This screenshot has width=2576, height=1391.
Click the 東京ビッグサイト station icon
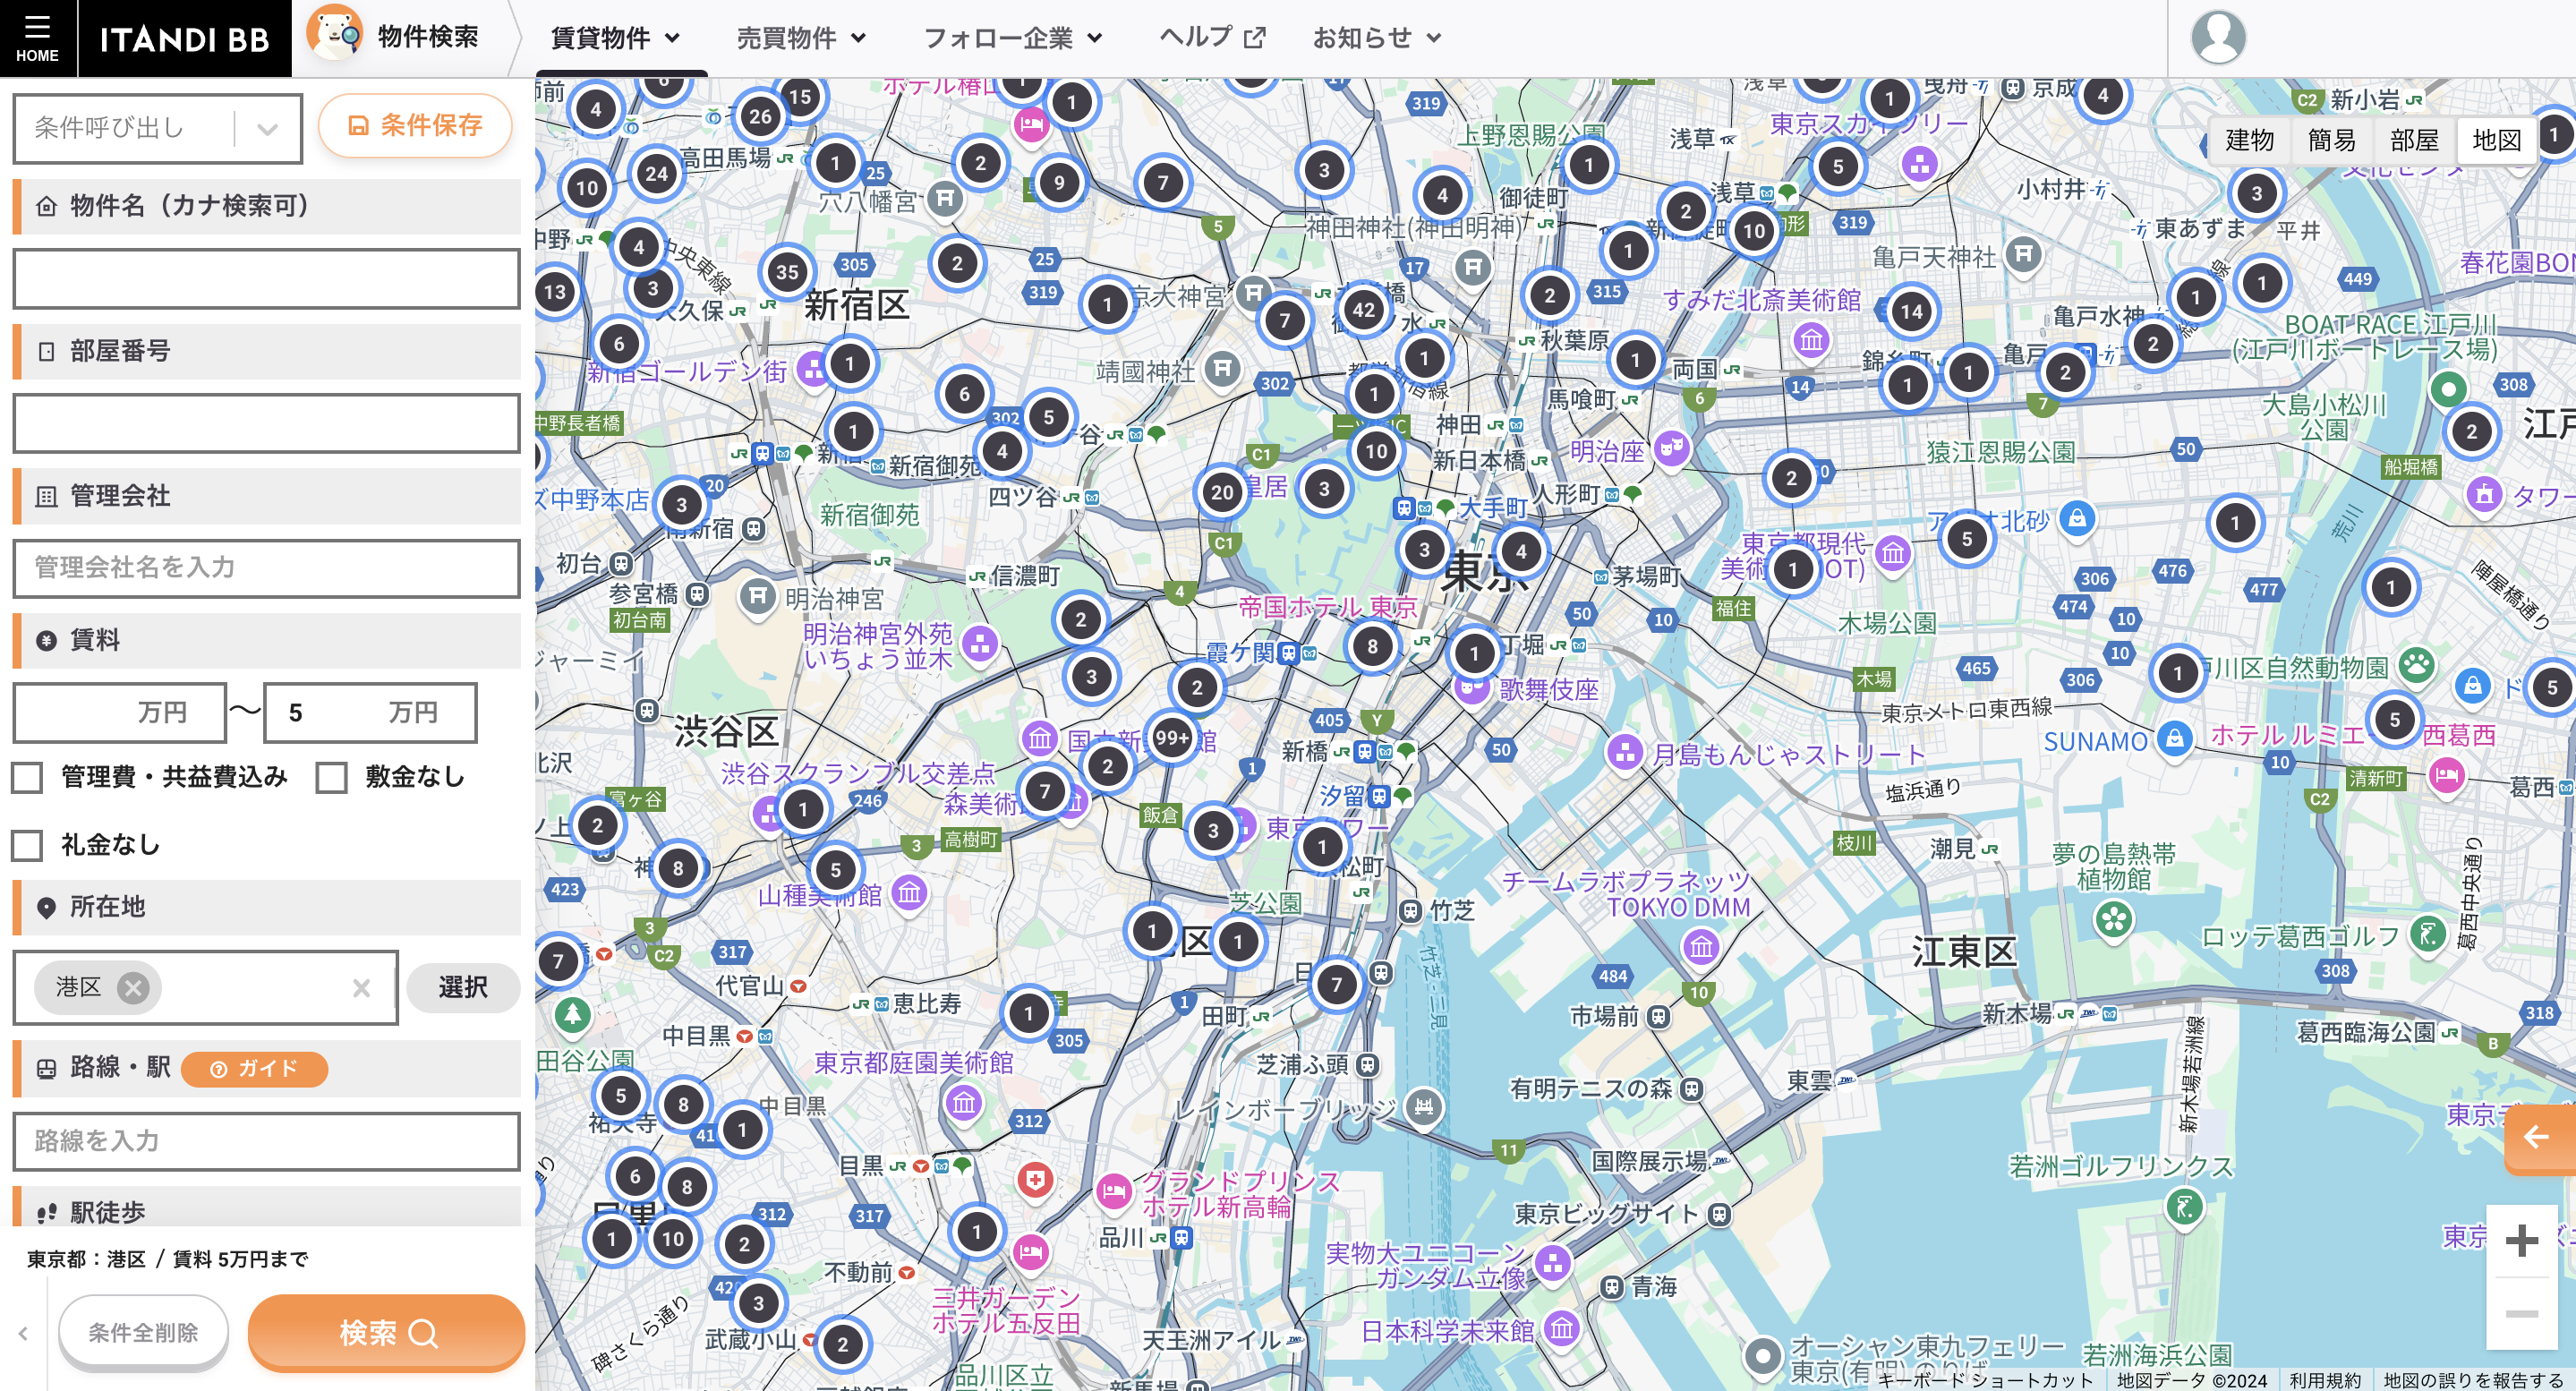[x=1719, y=1214]
